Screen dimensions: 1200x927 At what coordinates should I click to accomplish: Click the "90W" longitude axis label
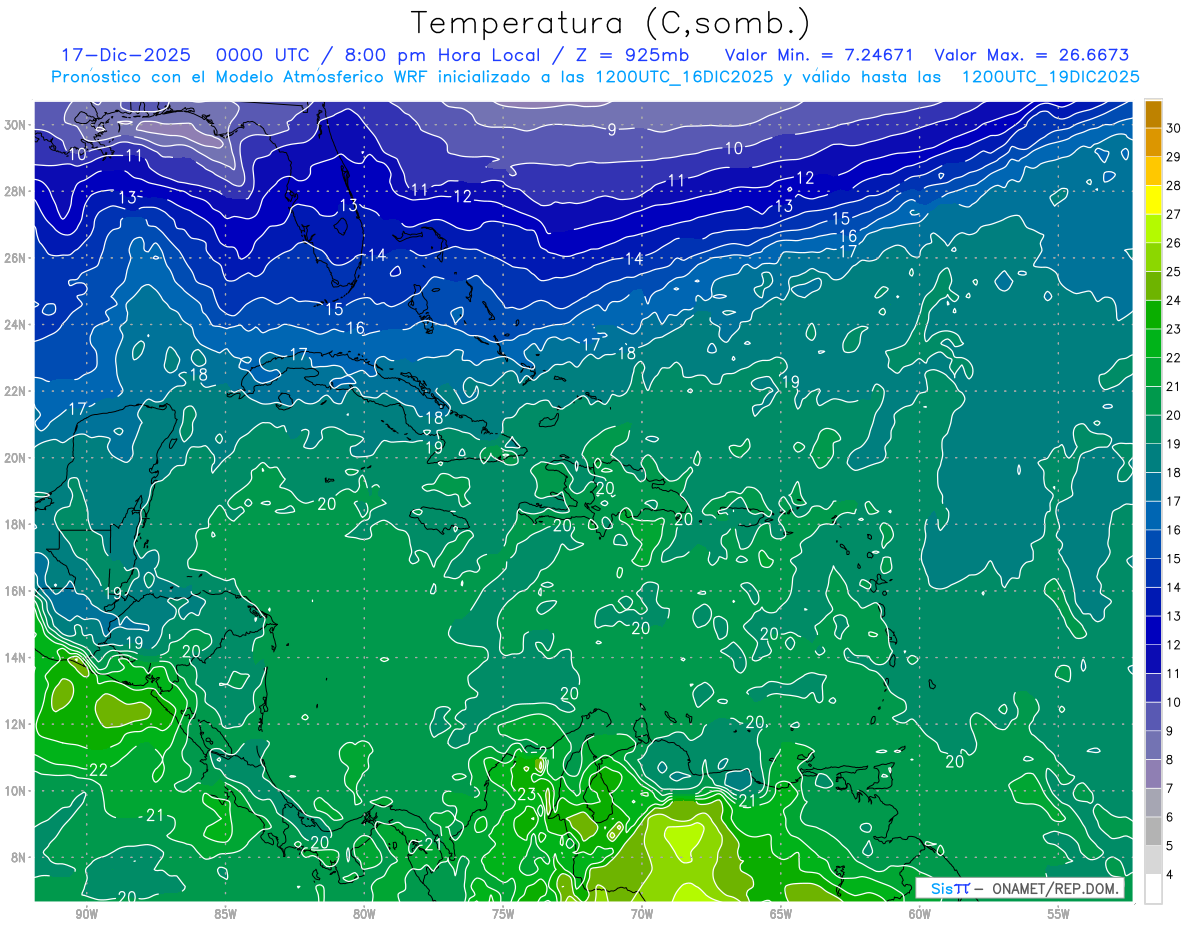87,914
